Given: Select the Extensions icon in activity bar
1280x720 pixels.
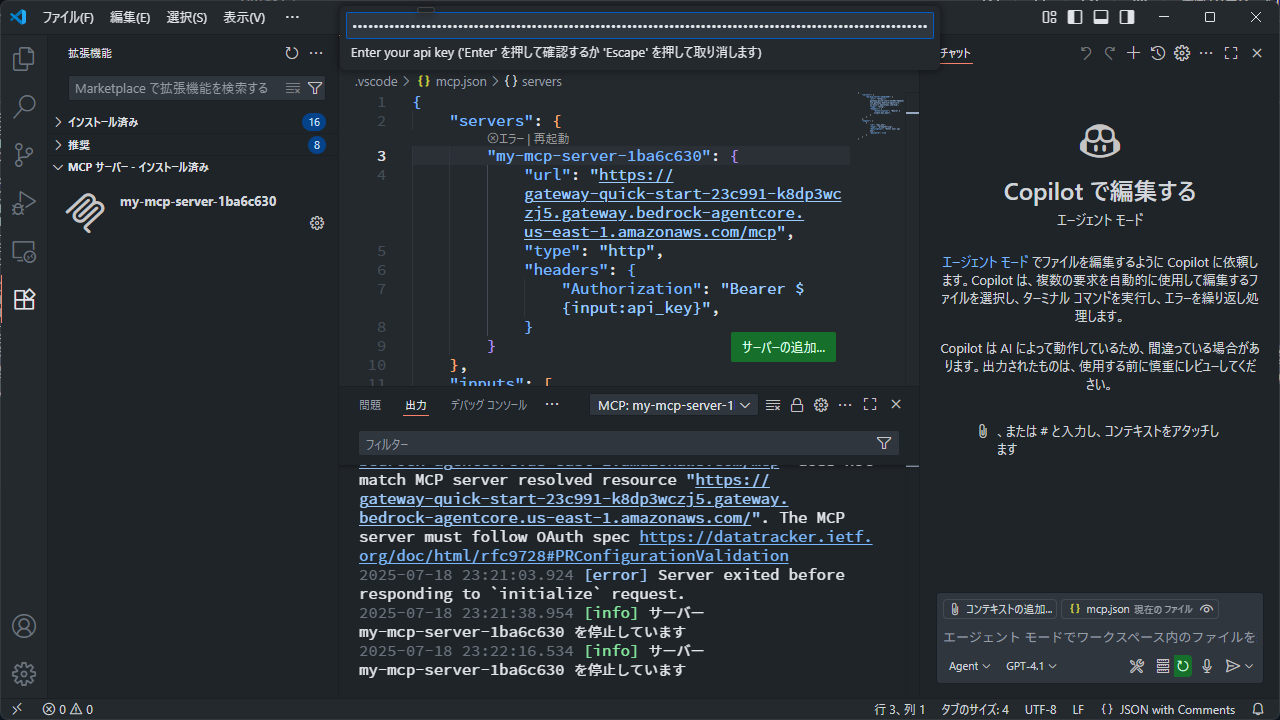Looking at the screenshot, I should (x=24, y=299).
